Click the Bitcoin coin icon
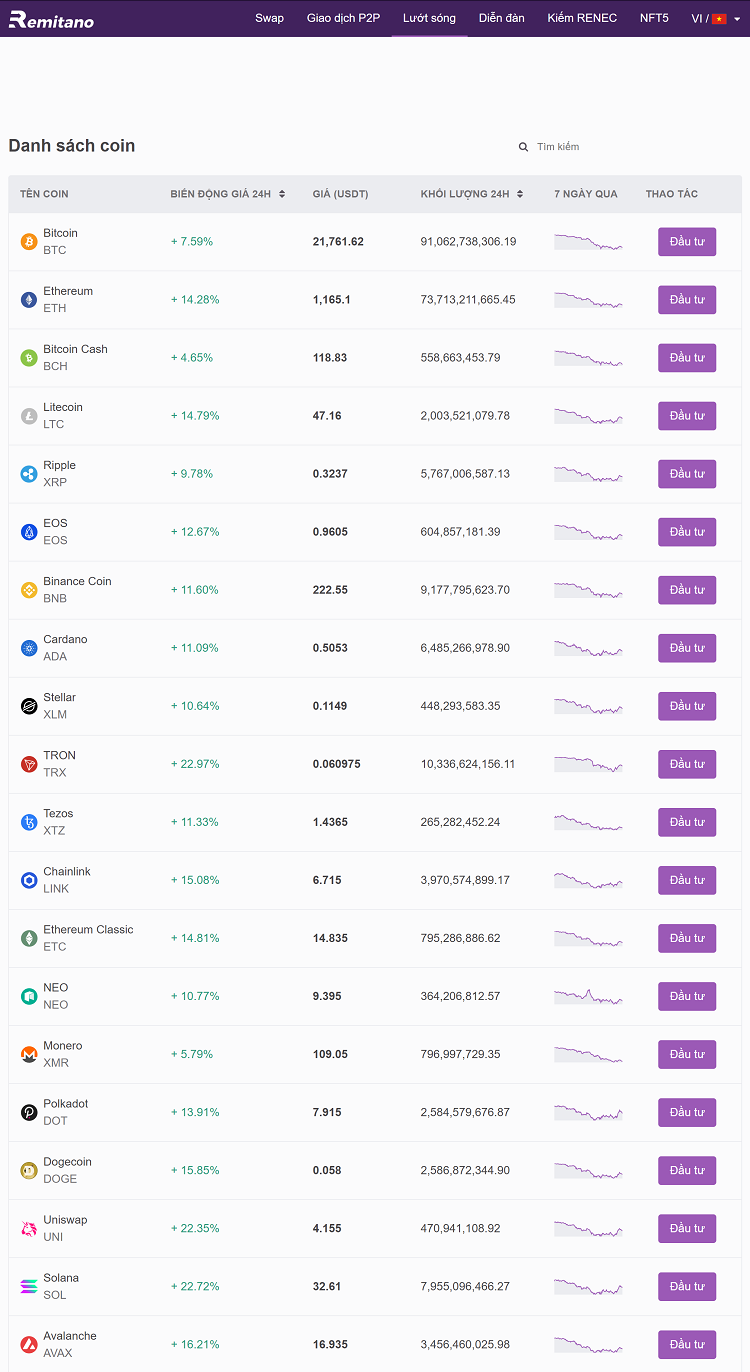The image size is (750, 1372). (29, 242)
